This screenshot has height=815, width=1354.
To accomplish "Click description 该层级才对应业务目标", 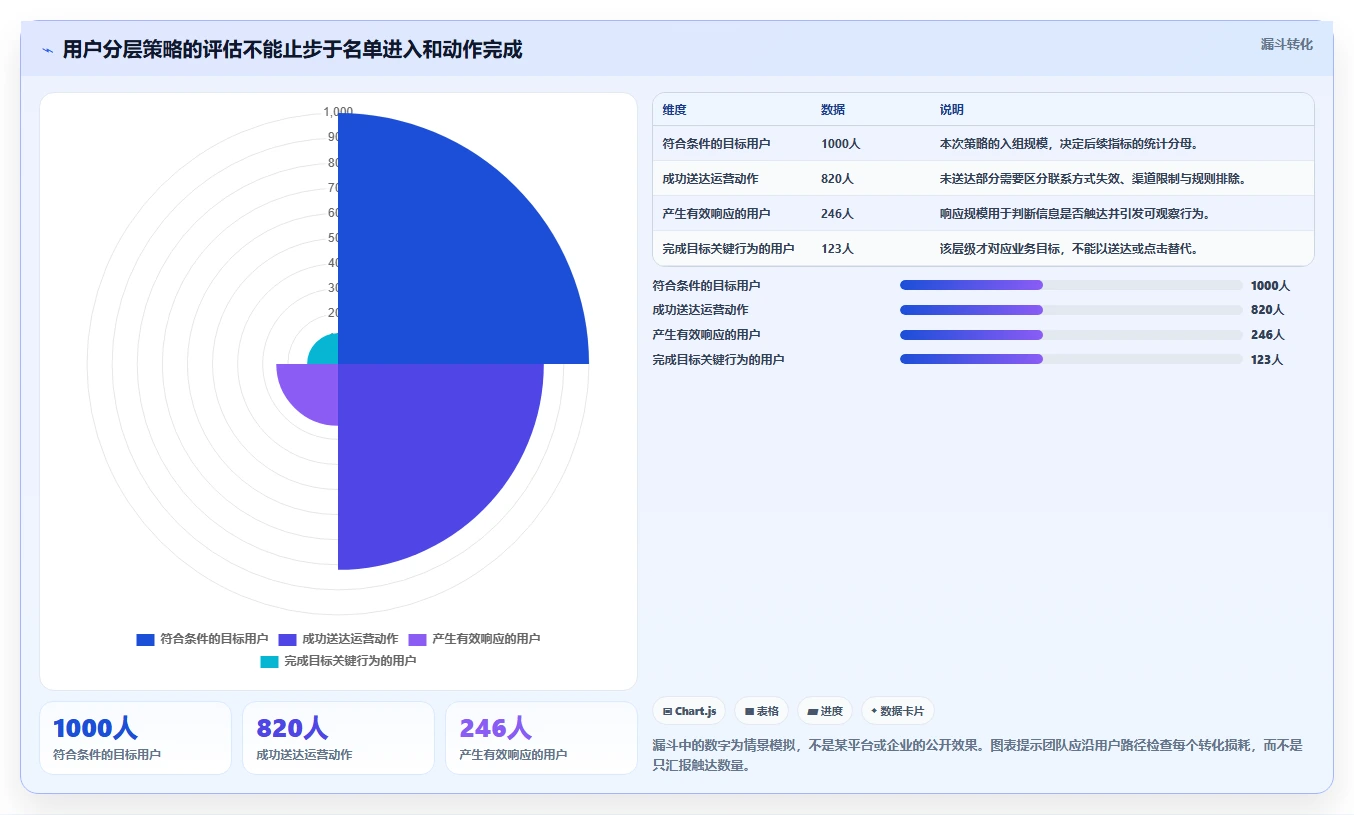I will pyautogui.click(x=1069, y=249).
